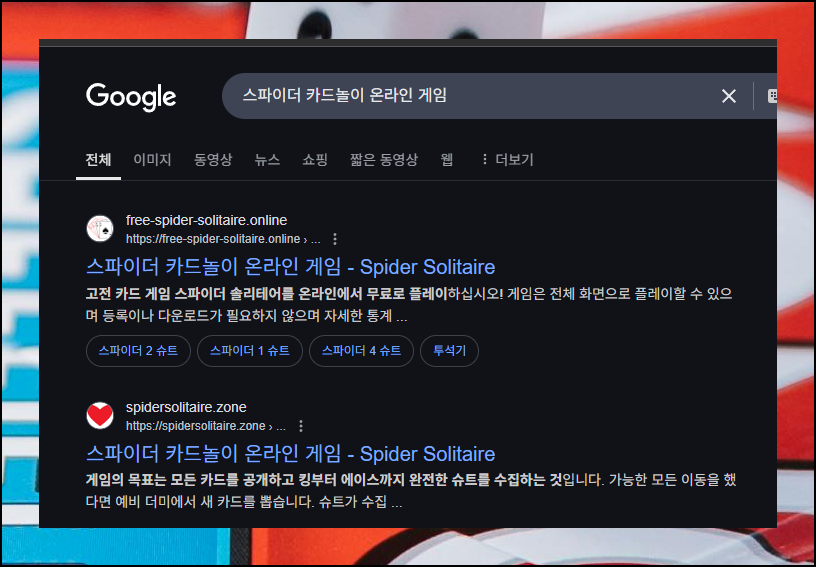816x567 pixels.
Task: Open the spidersolitaire.zone result title link
Action: [290, 454]
